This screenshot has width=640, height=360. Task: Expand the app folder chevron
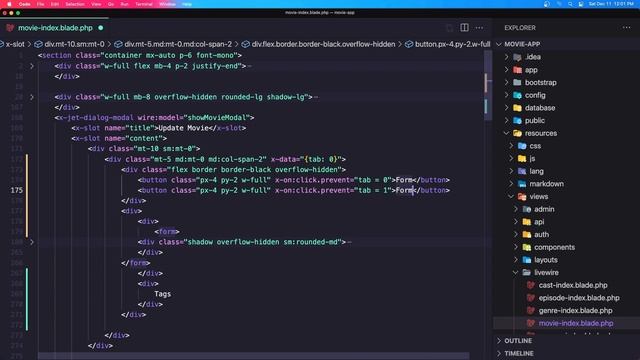(507, 70)
